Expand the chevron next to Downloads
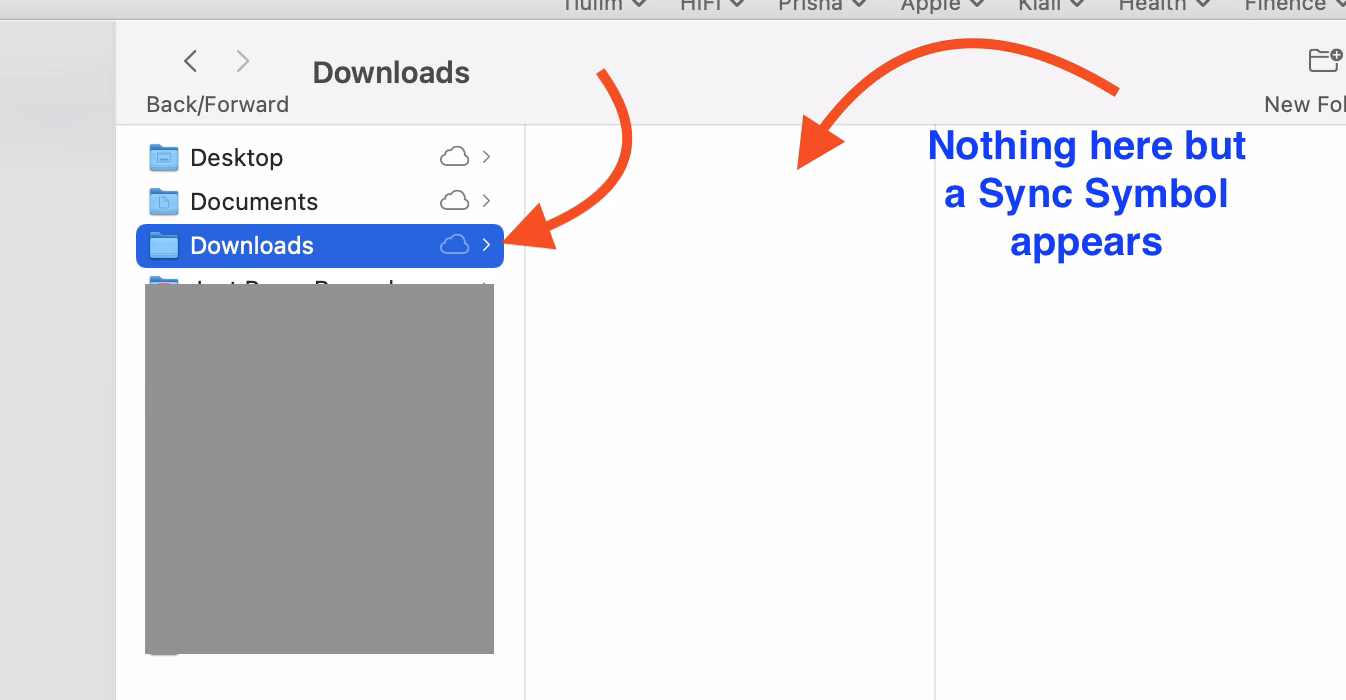 (x=486, y=245)
